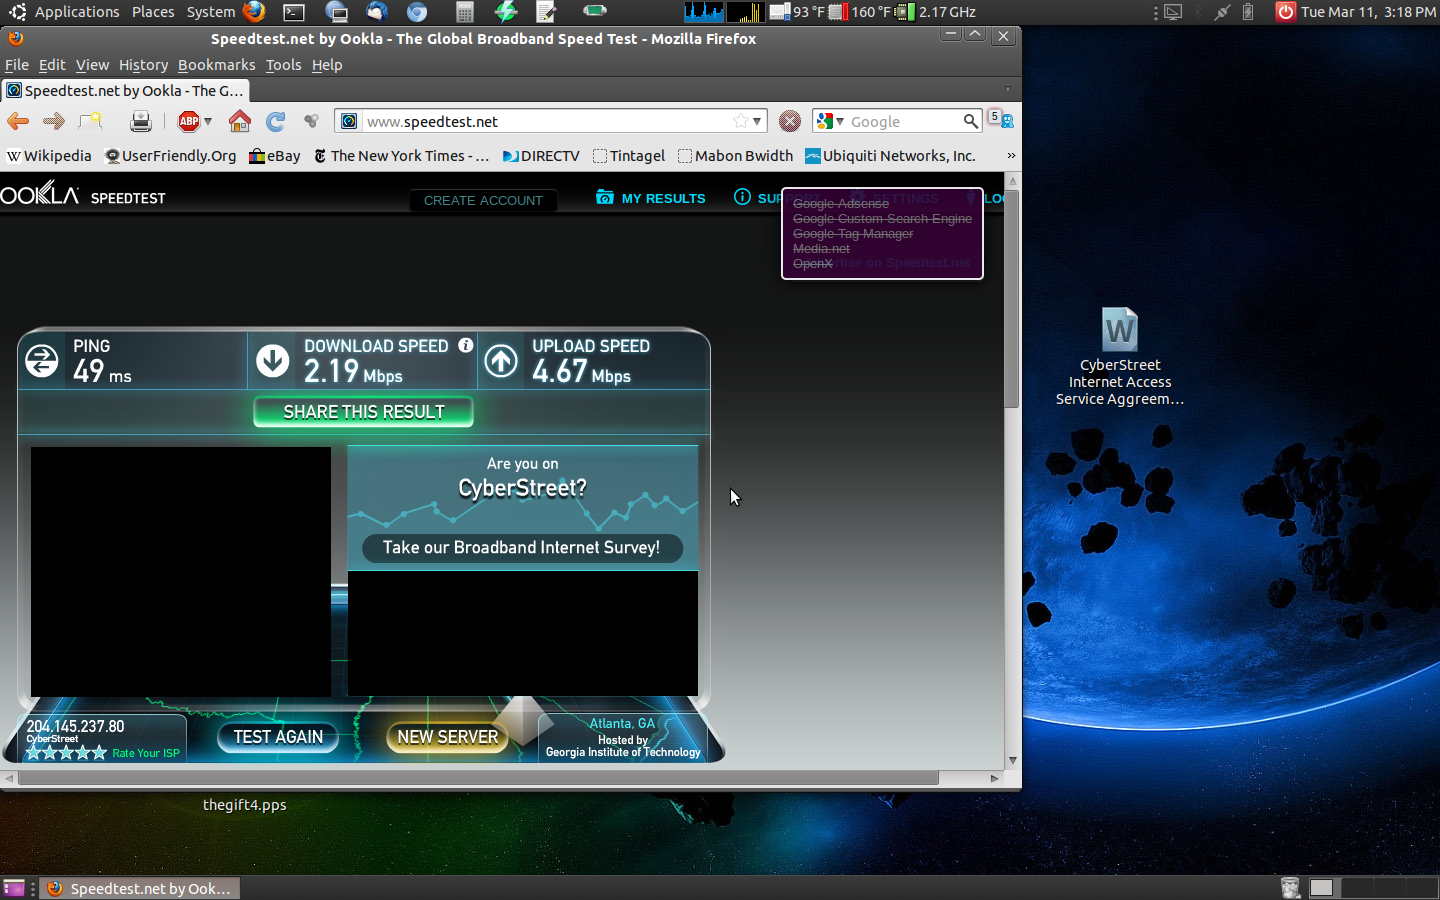Expand the Adblock Plus dropdown arrow
This screenshot has width=1440, height=900.
coord(208,121)
